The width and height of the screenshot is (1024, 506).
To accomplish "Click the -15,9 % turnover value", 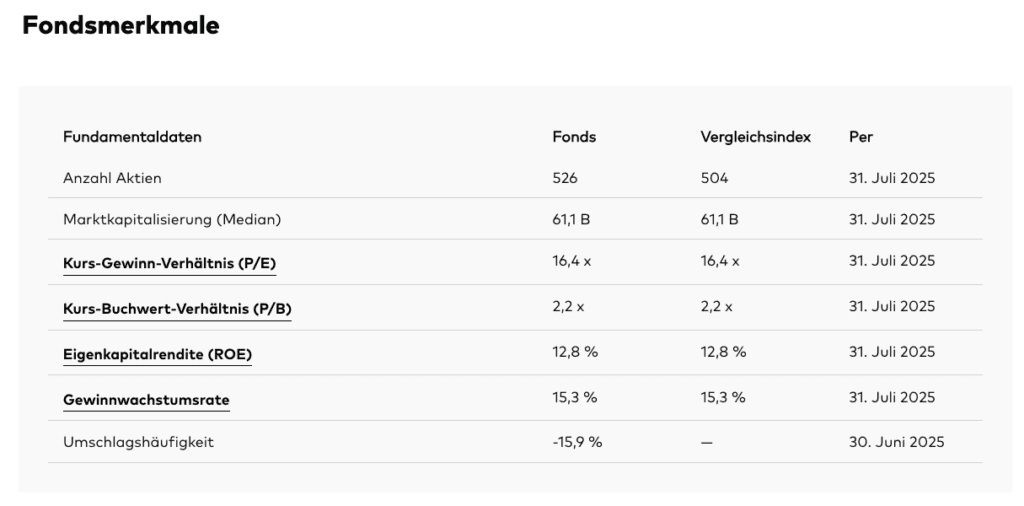I will pyautogui.click(x=577, y=442).
